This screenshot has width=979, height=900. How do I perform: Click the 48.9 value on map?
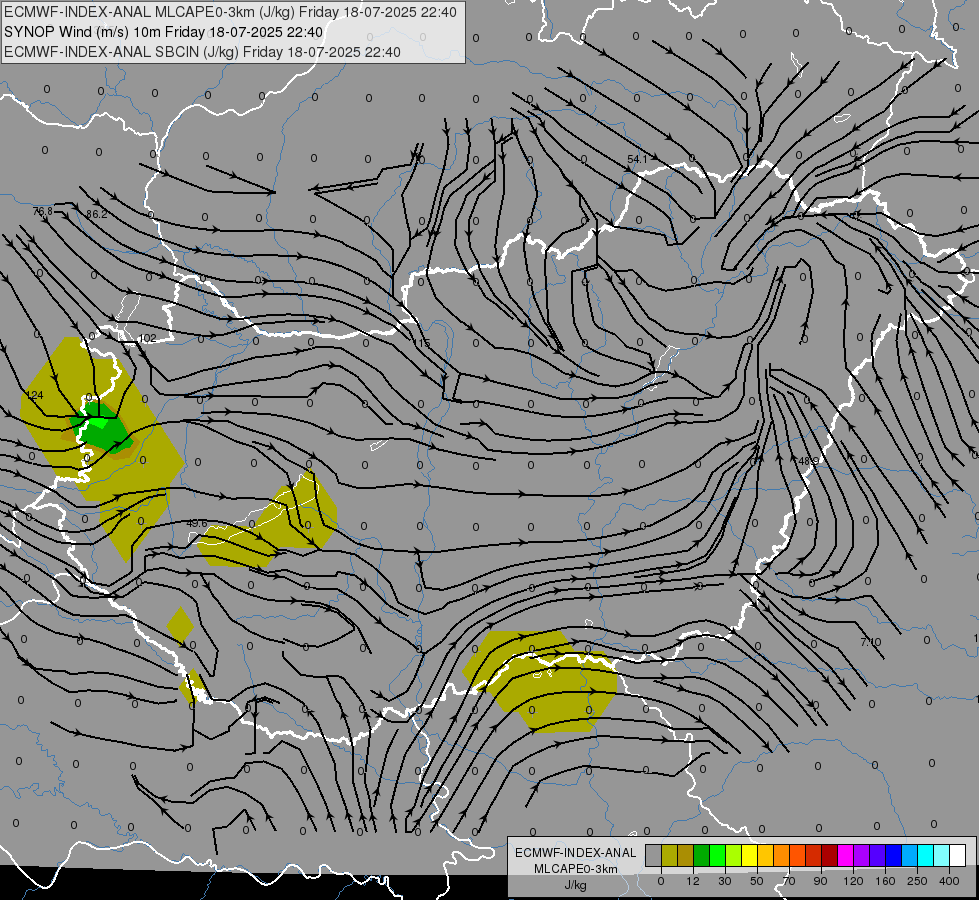point(809,460)
